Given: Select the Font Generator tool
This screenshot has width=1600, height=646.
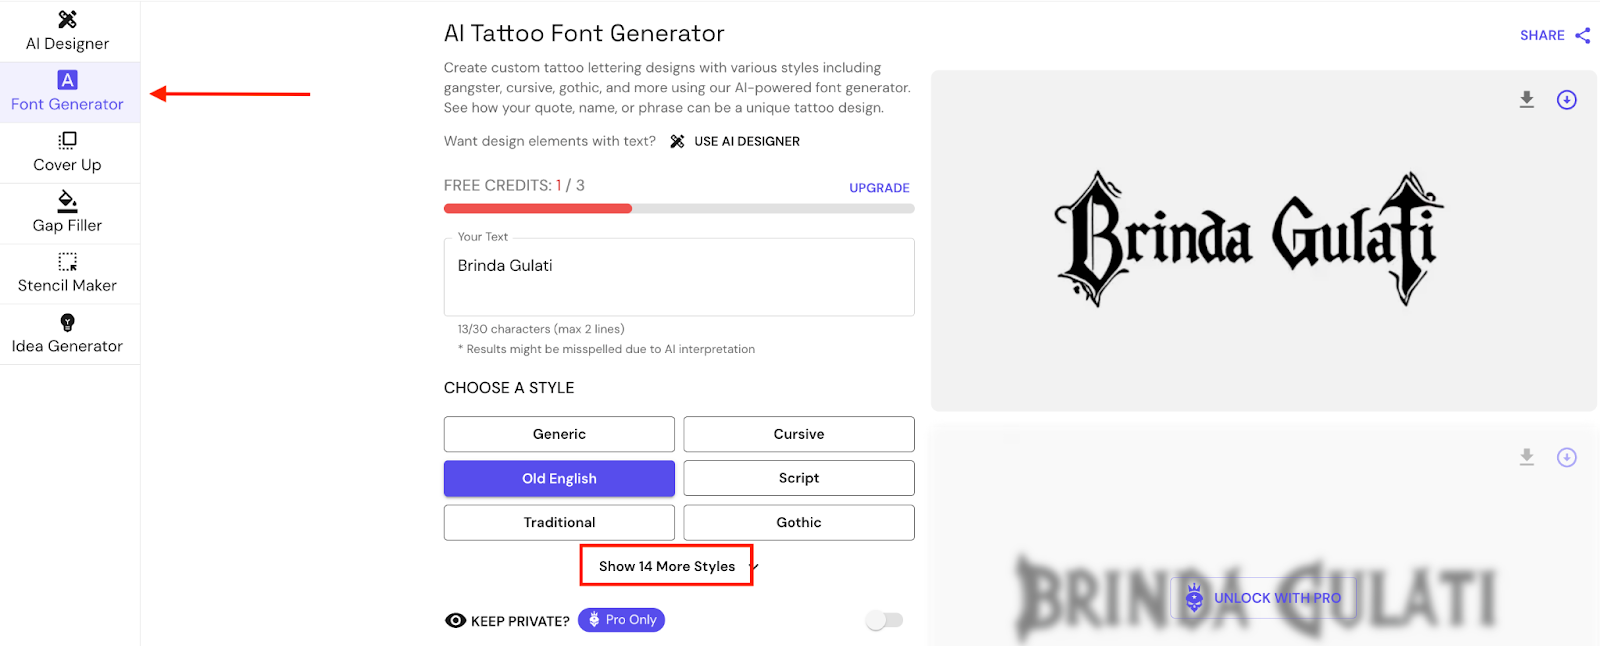Looking at the screenshot, I should tap(70, 92).
